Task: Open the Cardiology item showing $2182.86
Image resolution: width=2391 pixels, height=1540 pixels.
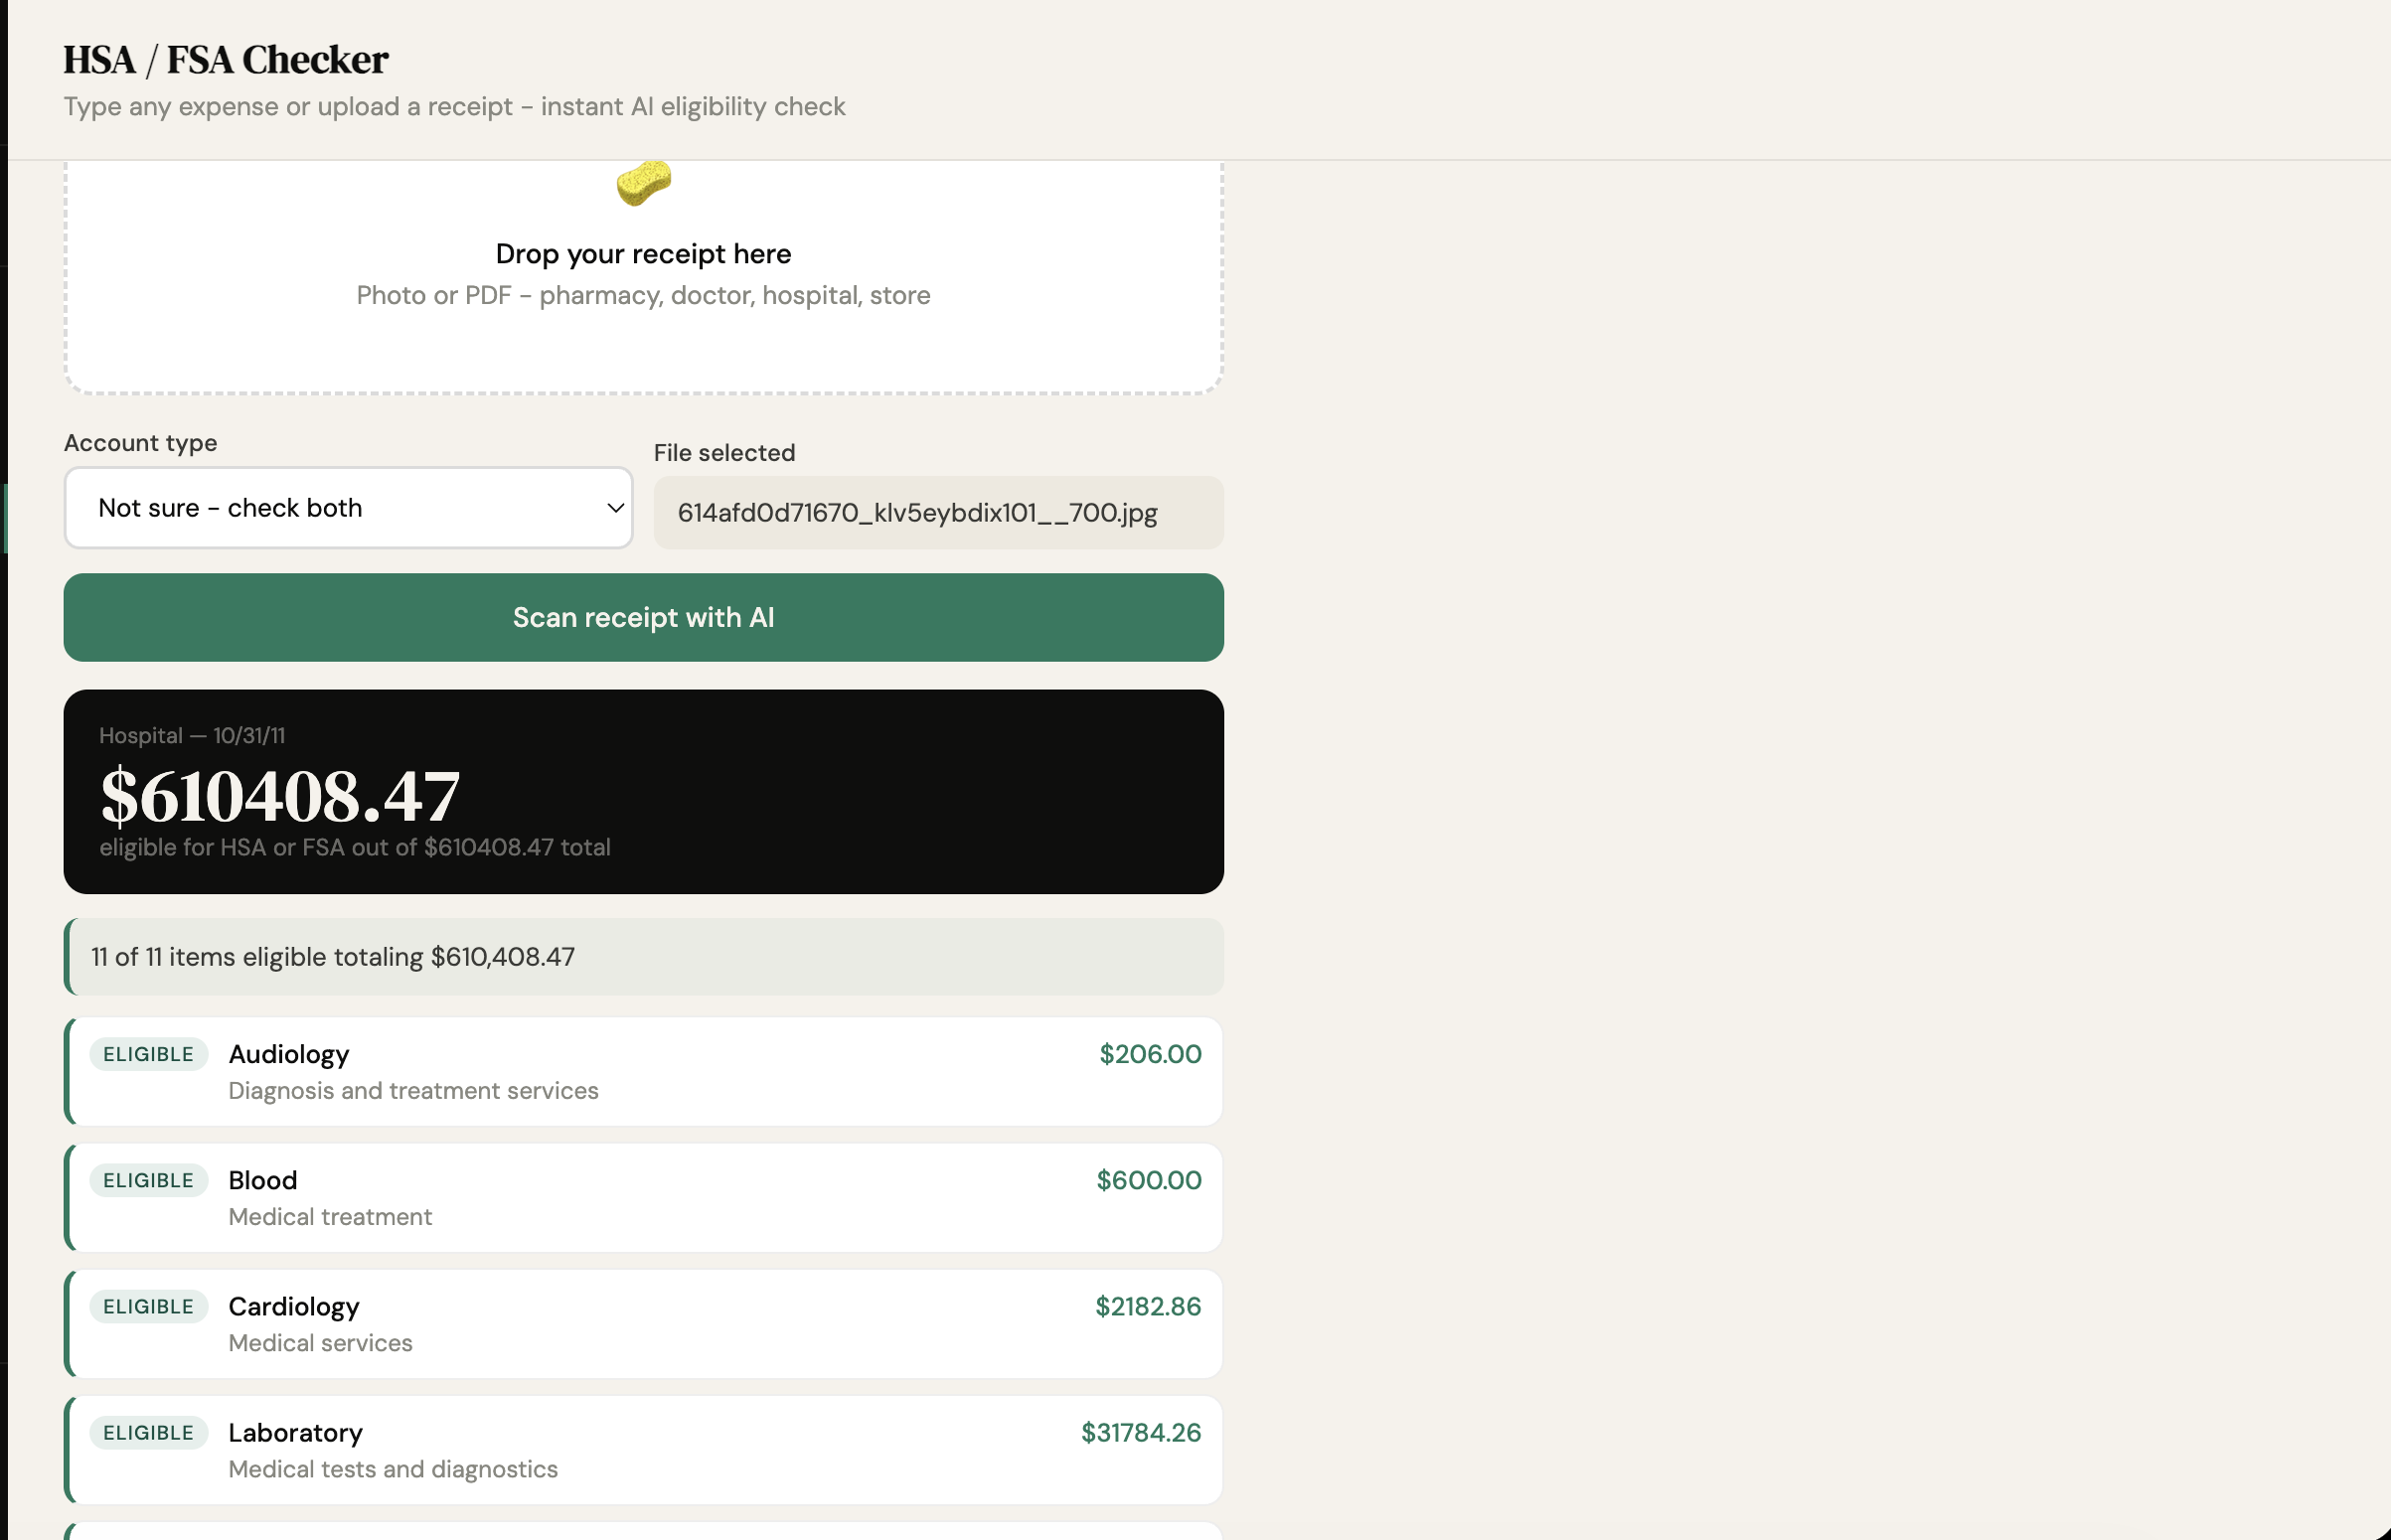Action: point(643,1323)
